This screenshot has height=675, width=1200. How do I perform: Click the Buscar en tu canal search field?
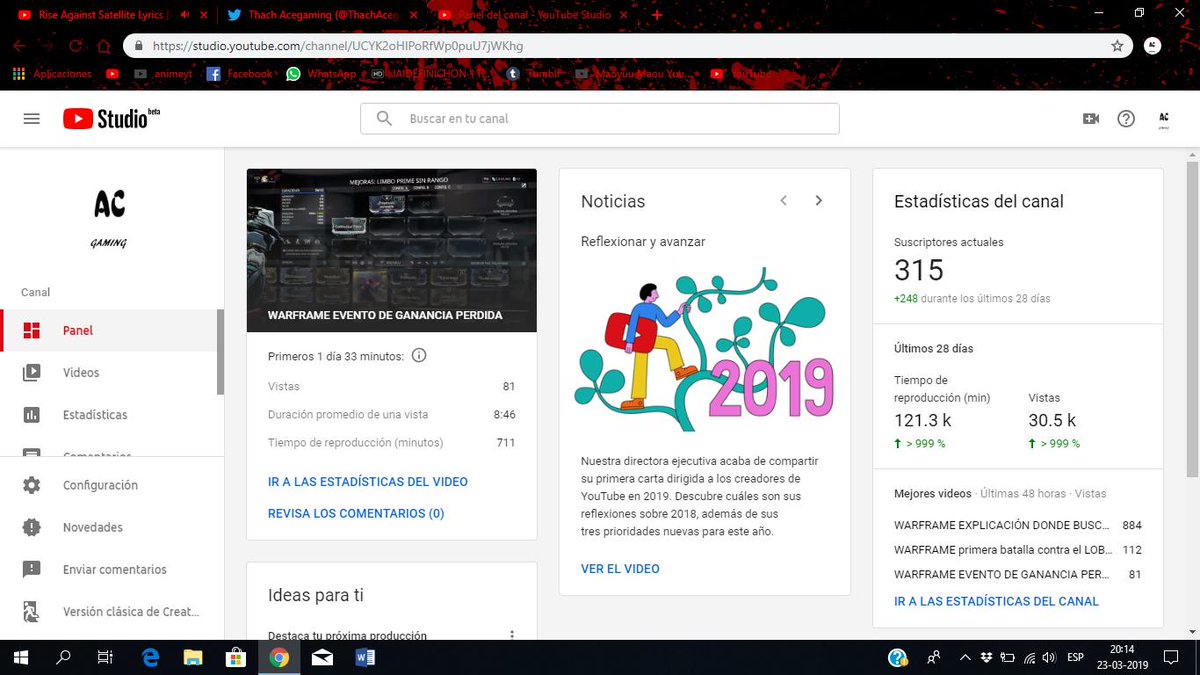tap(600, 118)
